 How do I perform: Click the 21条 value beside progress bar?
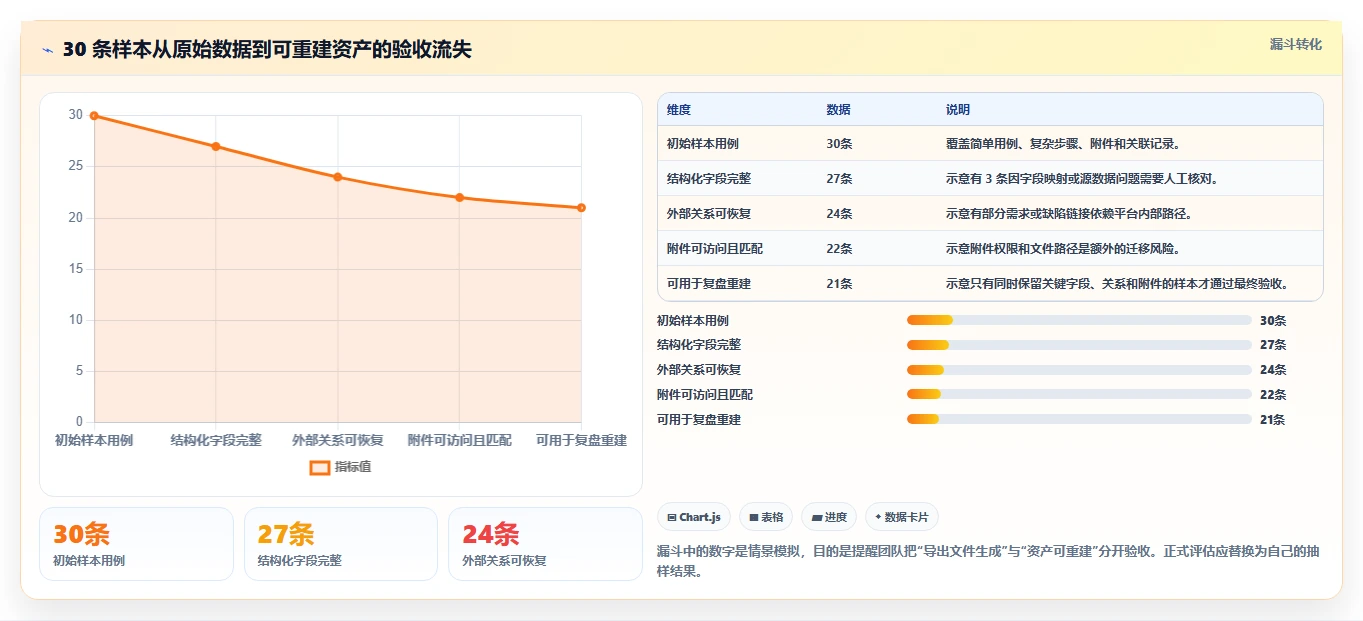coord(1273,420)
